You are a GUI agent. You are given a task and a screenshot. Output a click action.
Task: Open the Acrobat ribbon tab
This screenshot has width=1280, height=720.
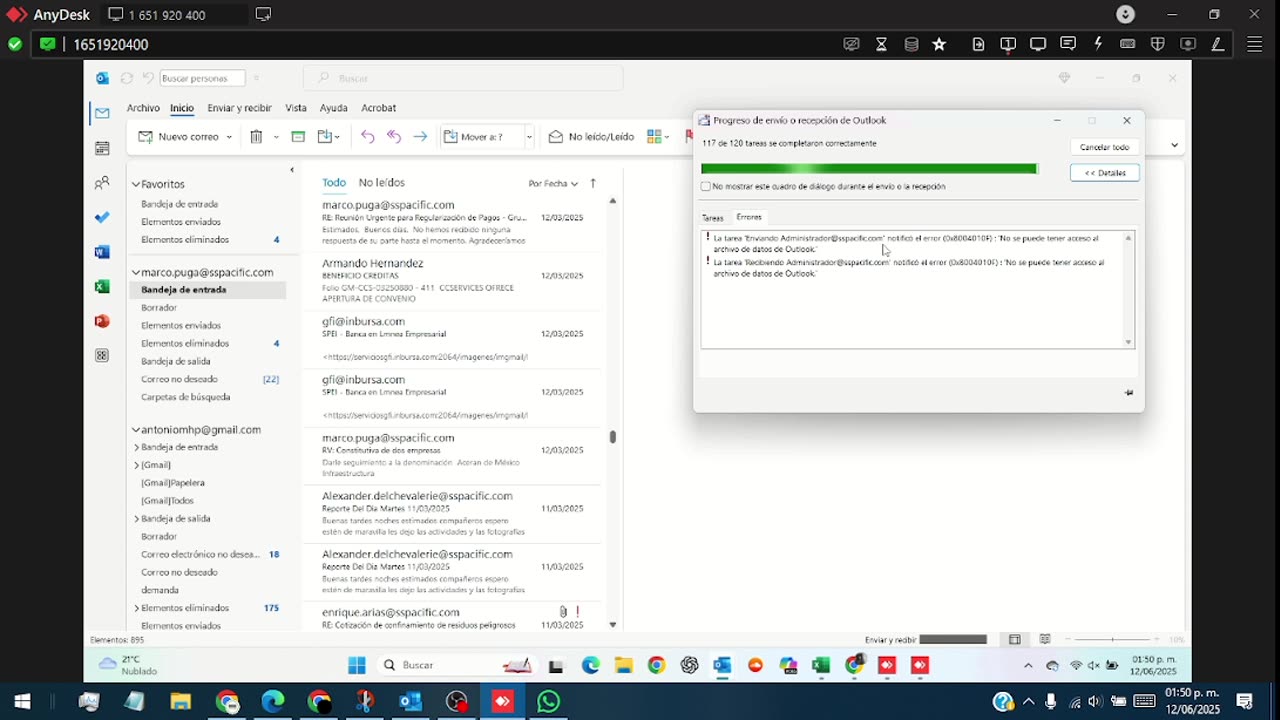click(378, 108)
